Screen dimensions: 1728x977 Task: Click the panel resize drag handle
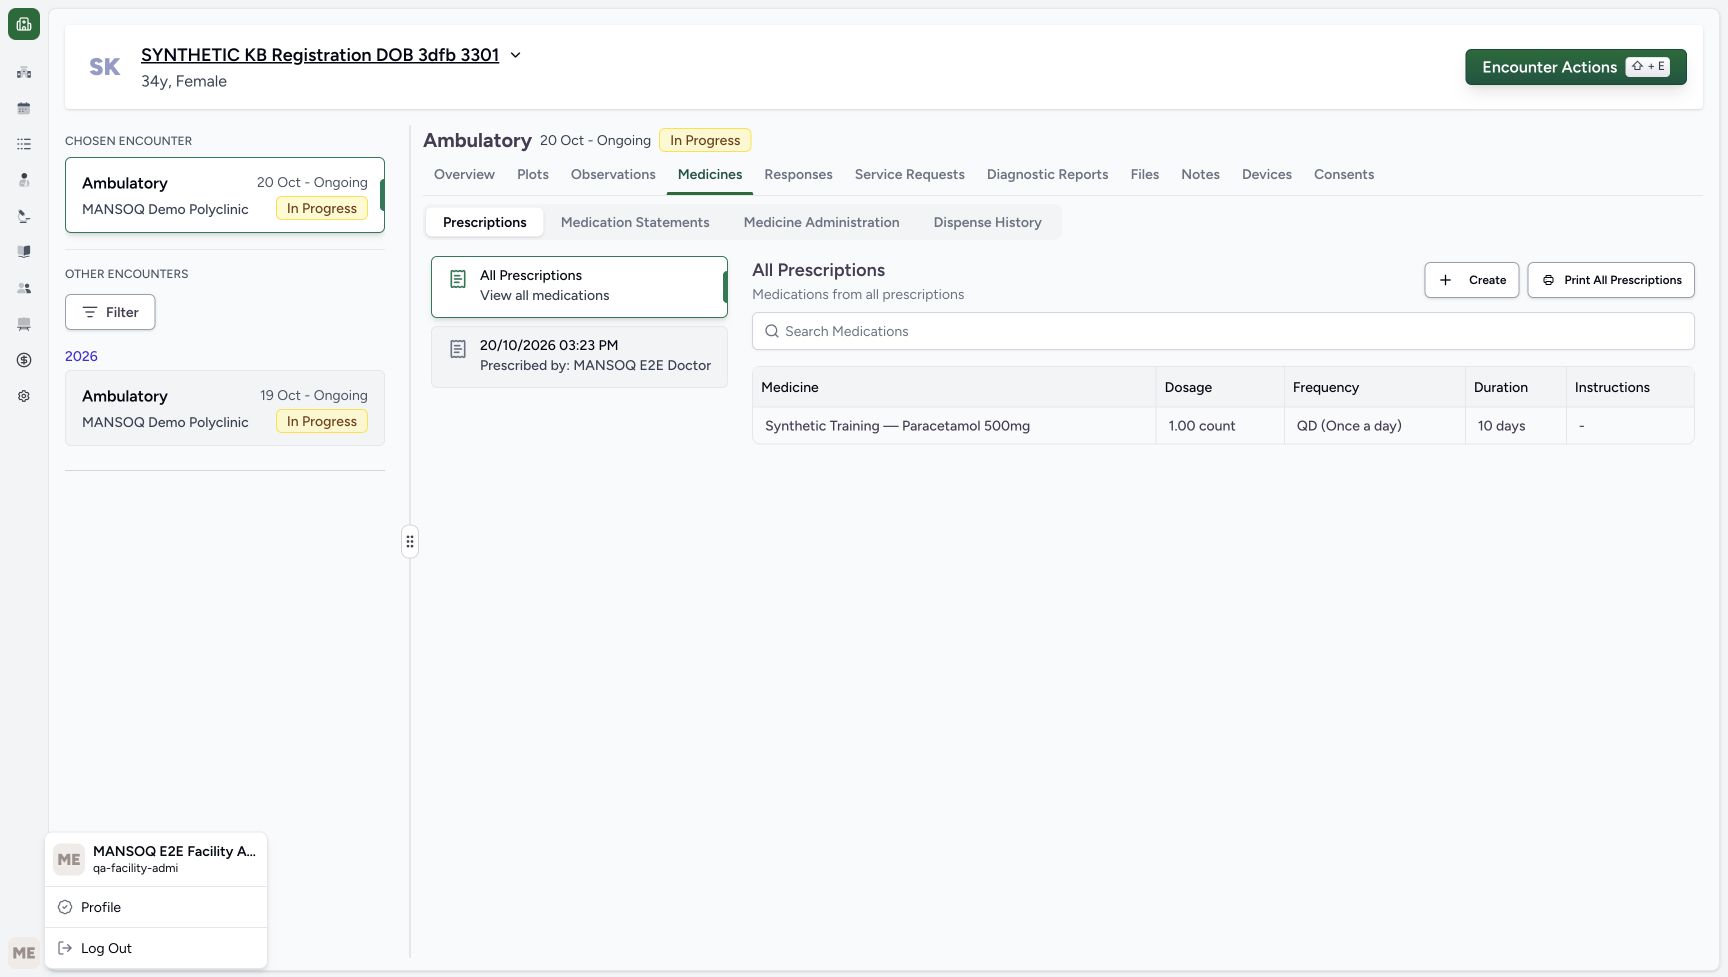[x=410, y=541]
